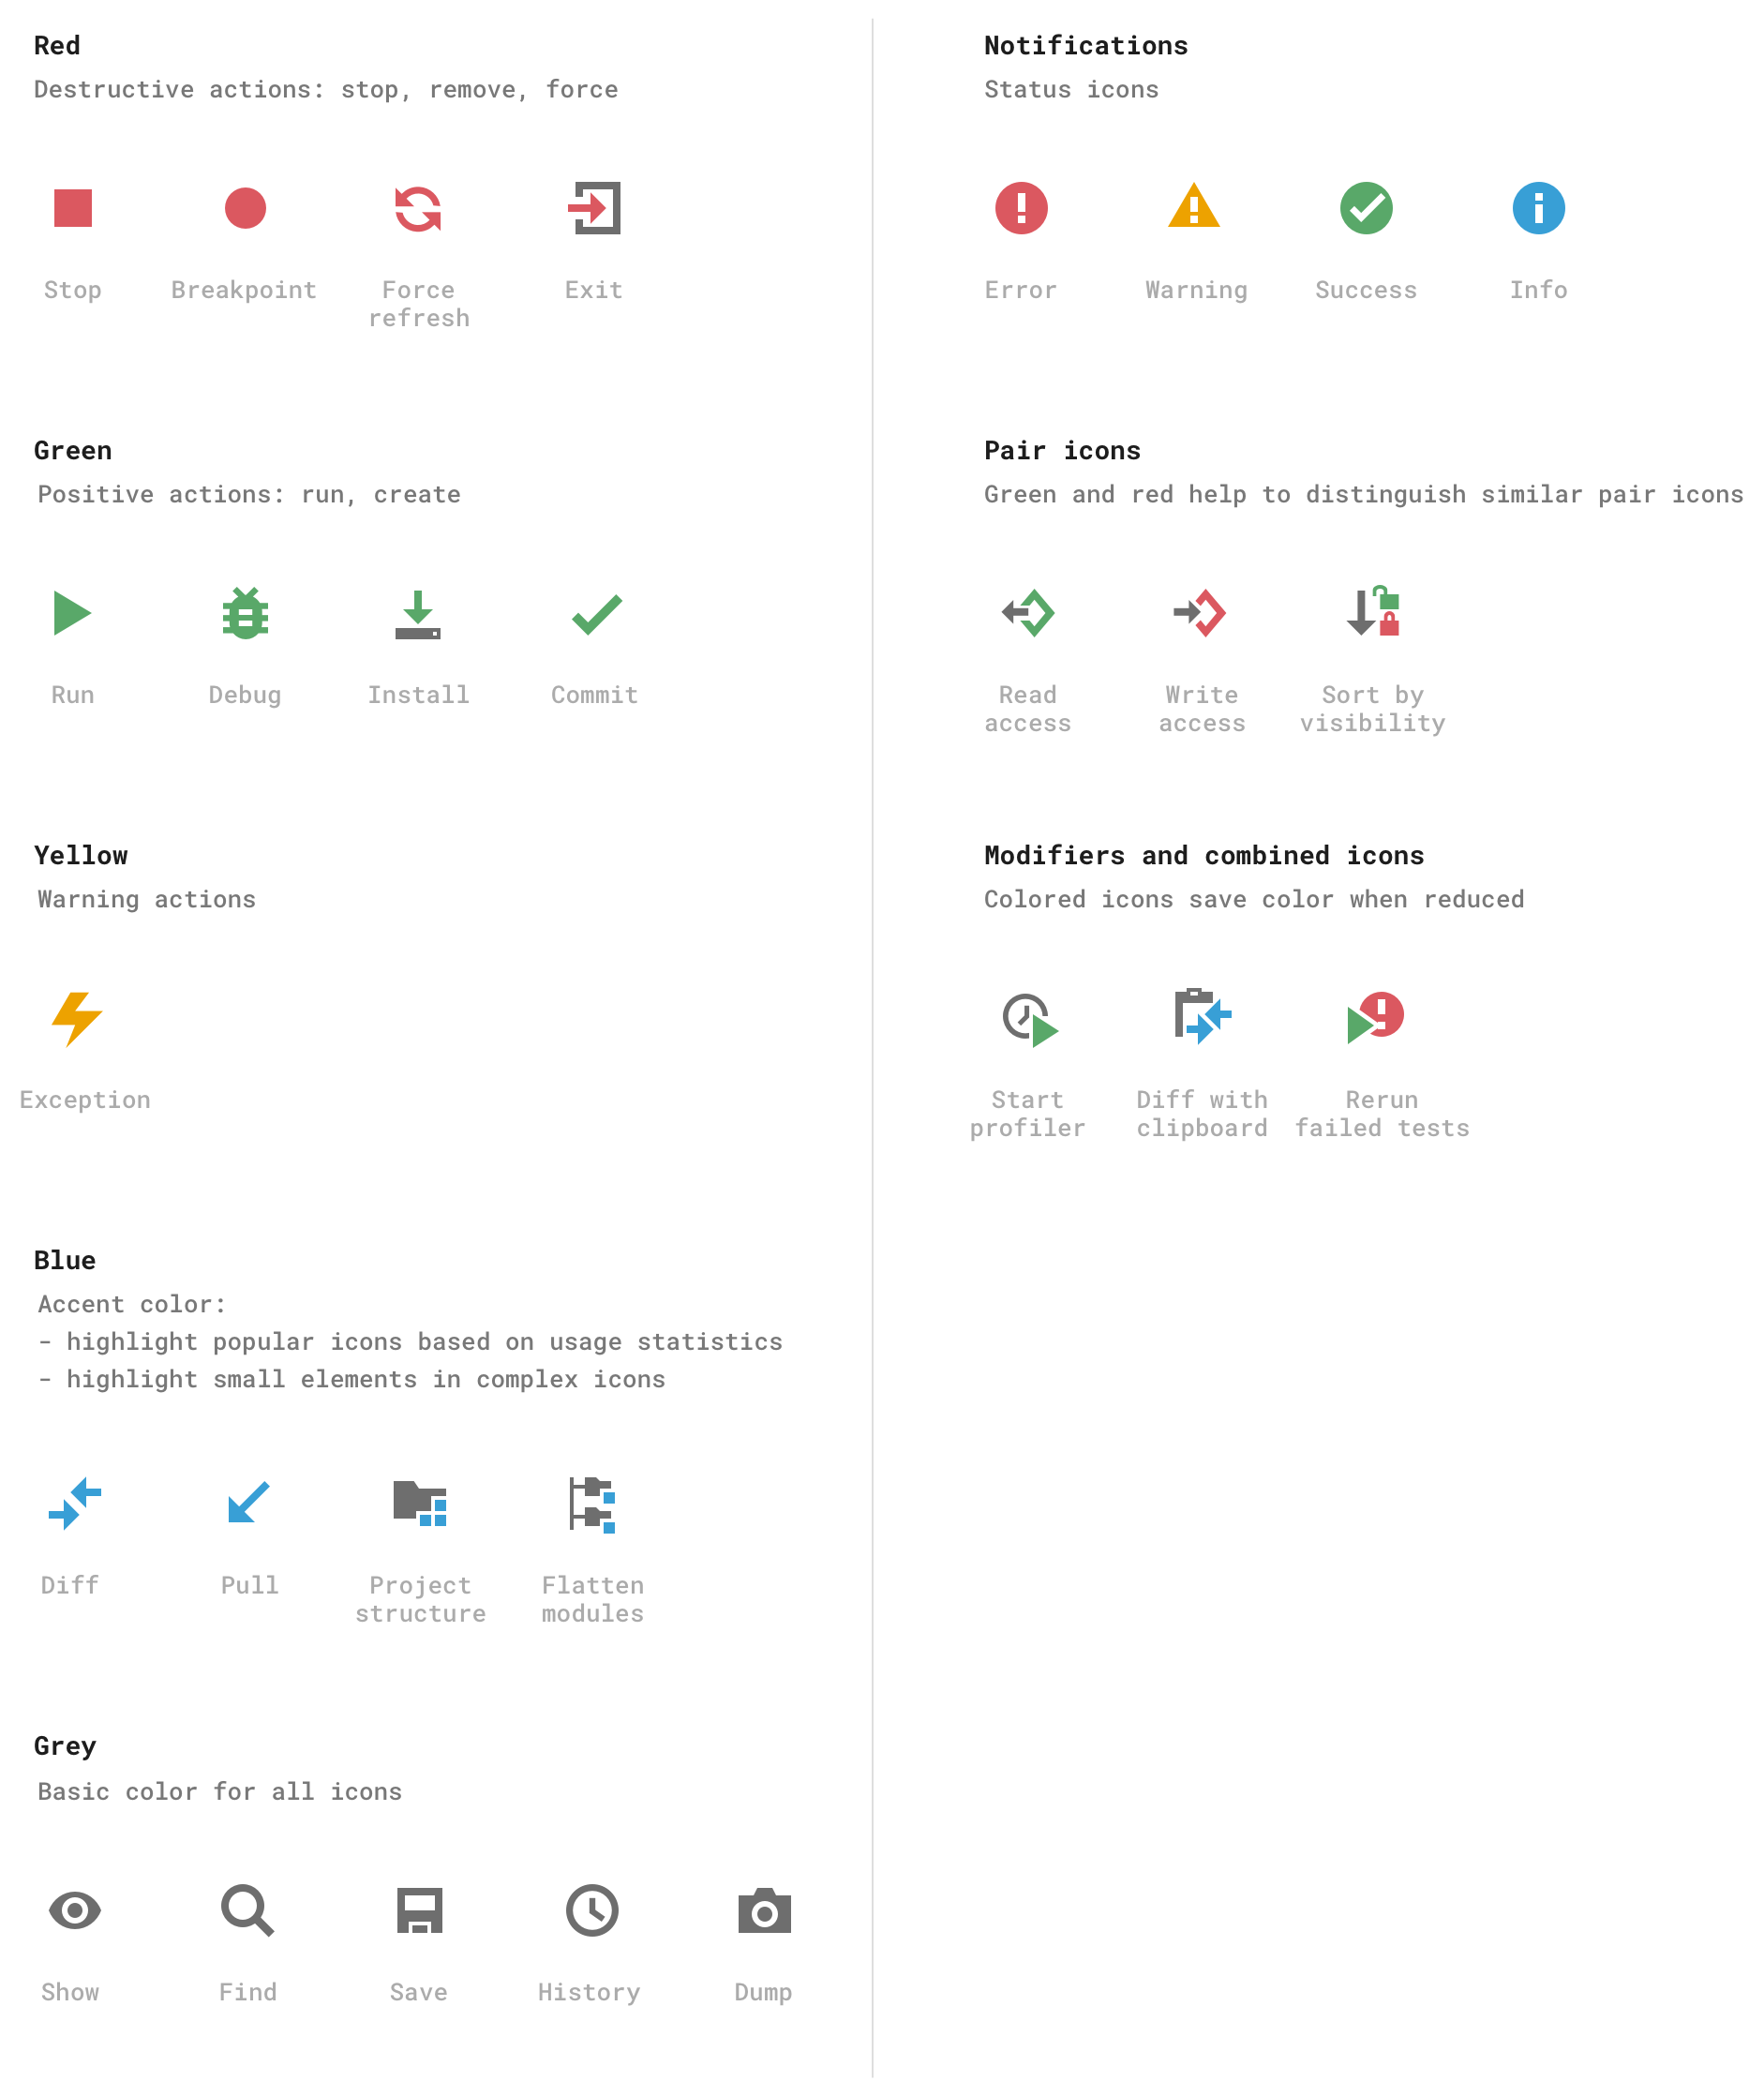
Task: Select the Flatten modules icon
Action: pos(593,1502)
